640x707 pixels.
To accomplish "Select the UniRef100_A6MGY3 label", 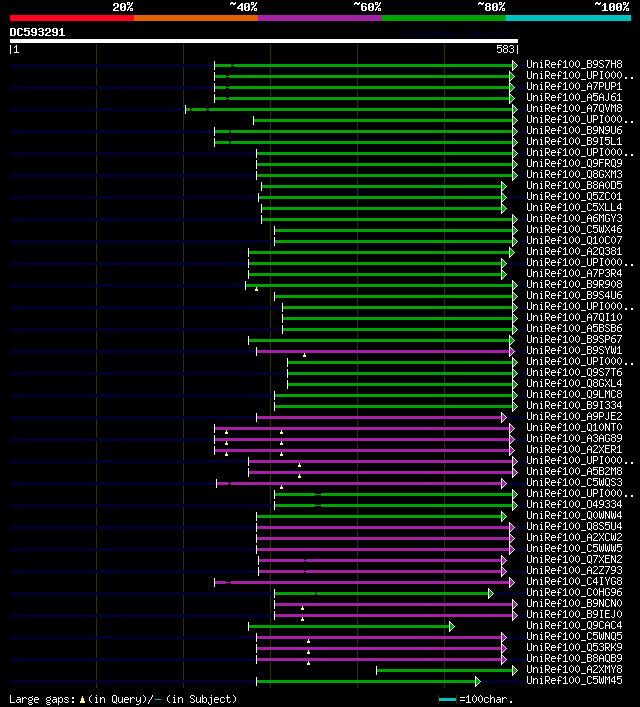I will coord(574,219).
